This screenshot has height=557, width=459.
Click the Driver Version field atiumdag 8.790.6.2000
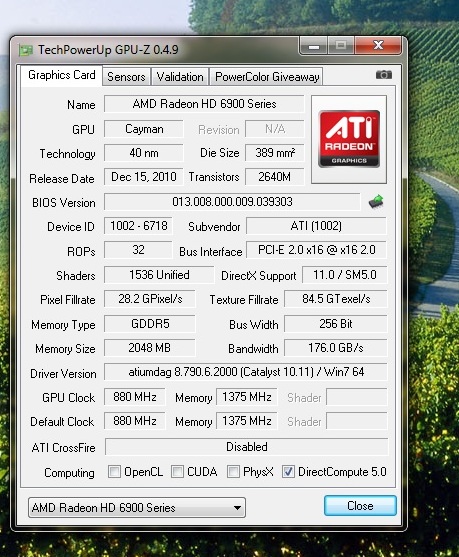(x=246, y=372)
